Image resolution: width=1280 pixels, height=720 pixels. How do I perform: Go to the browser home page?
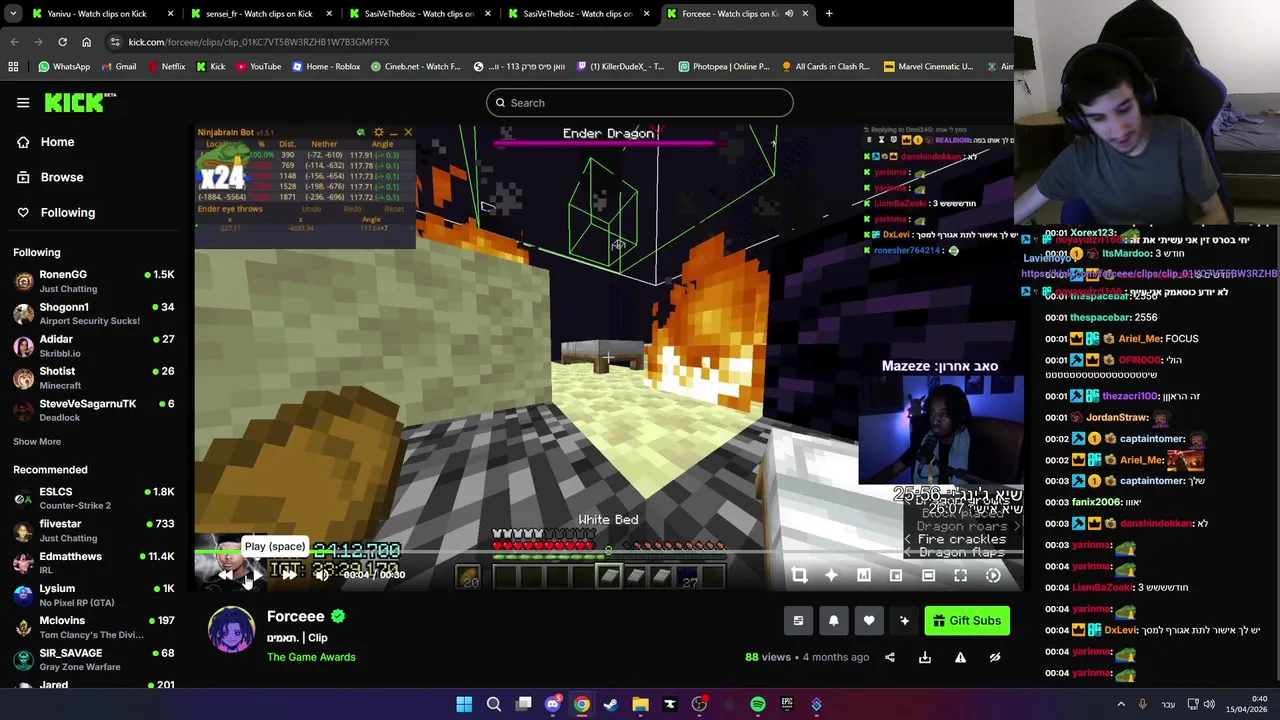click(86, 42)
